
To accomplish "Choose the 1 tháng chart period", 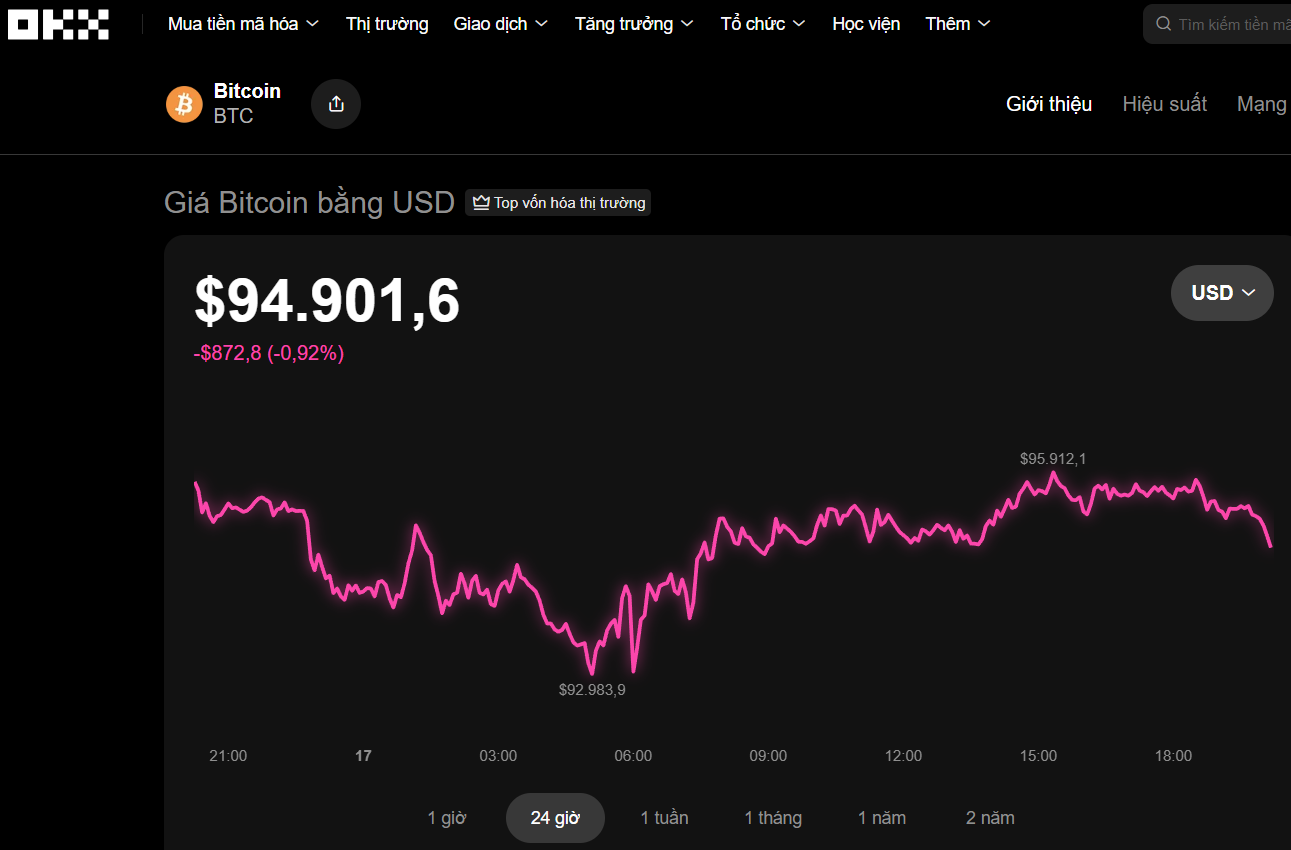I will click(x=773, y=818).
